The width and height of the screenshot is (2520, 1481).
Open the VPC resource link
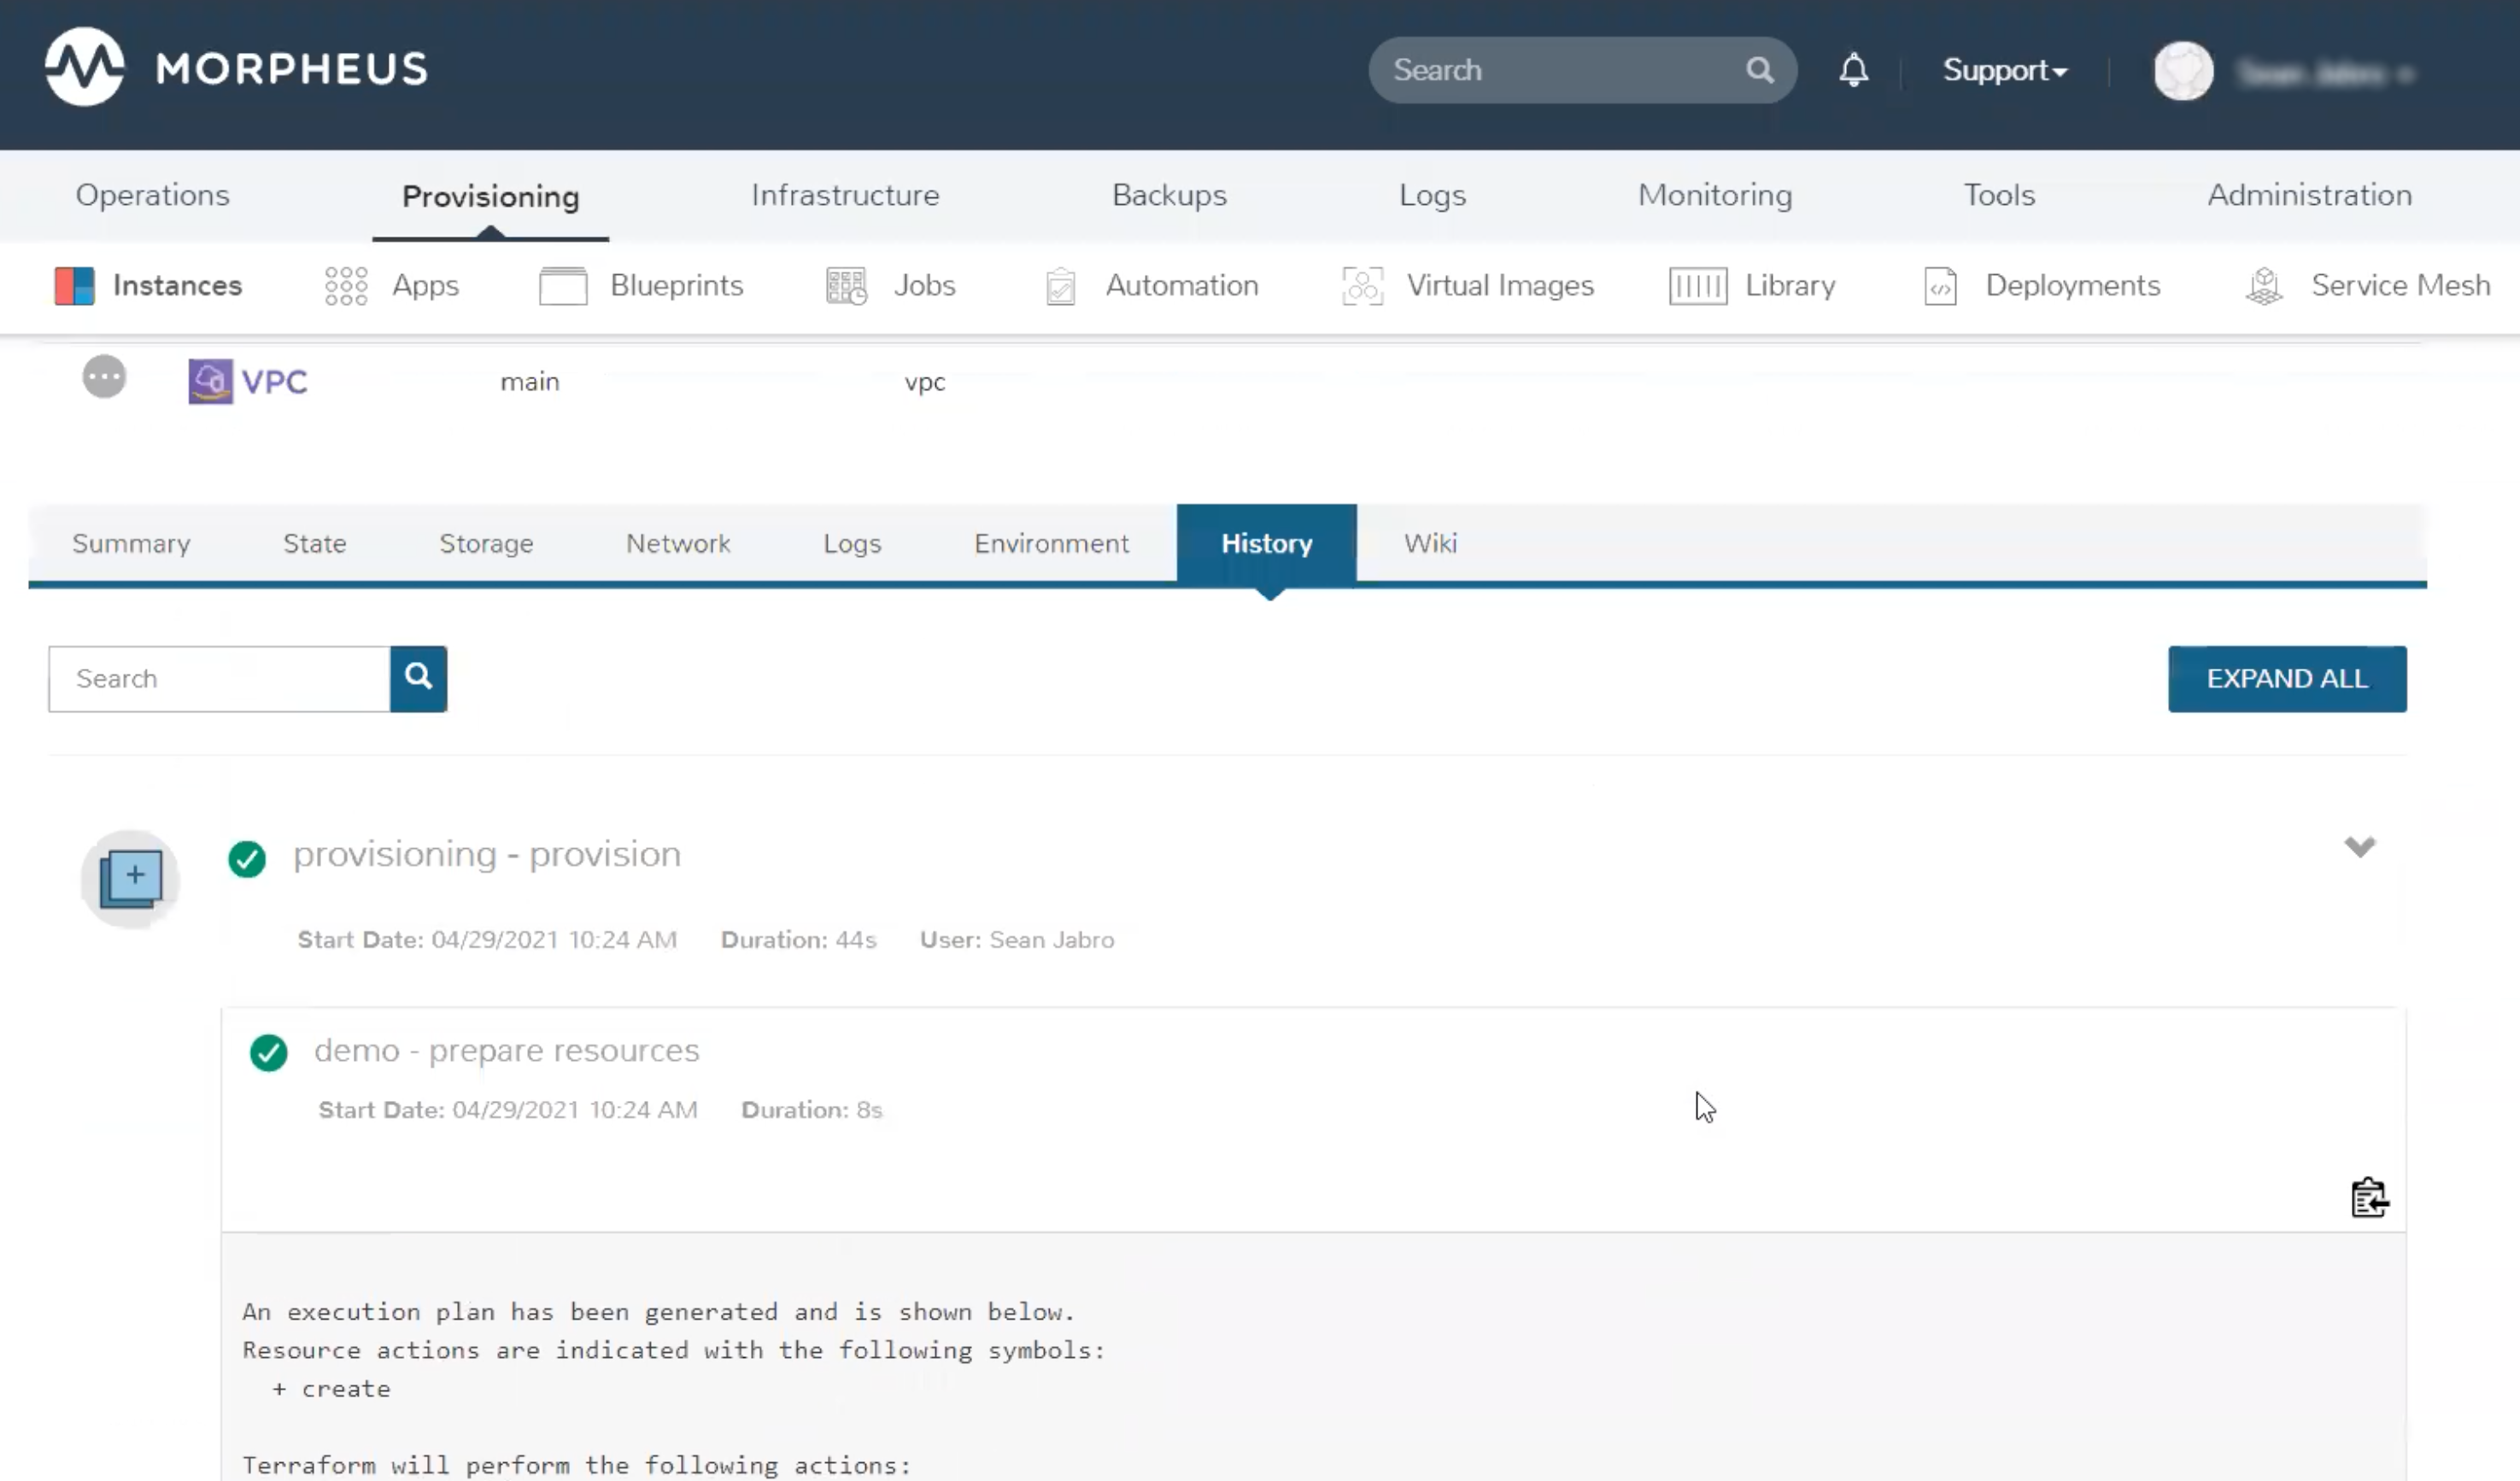273,382
